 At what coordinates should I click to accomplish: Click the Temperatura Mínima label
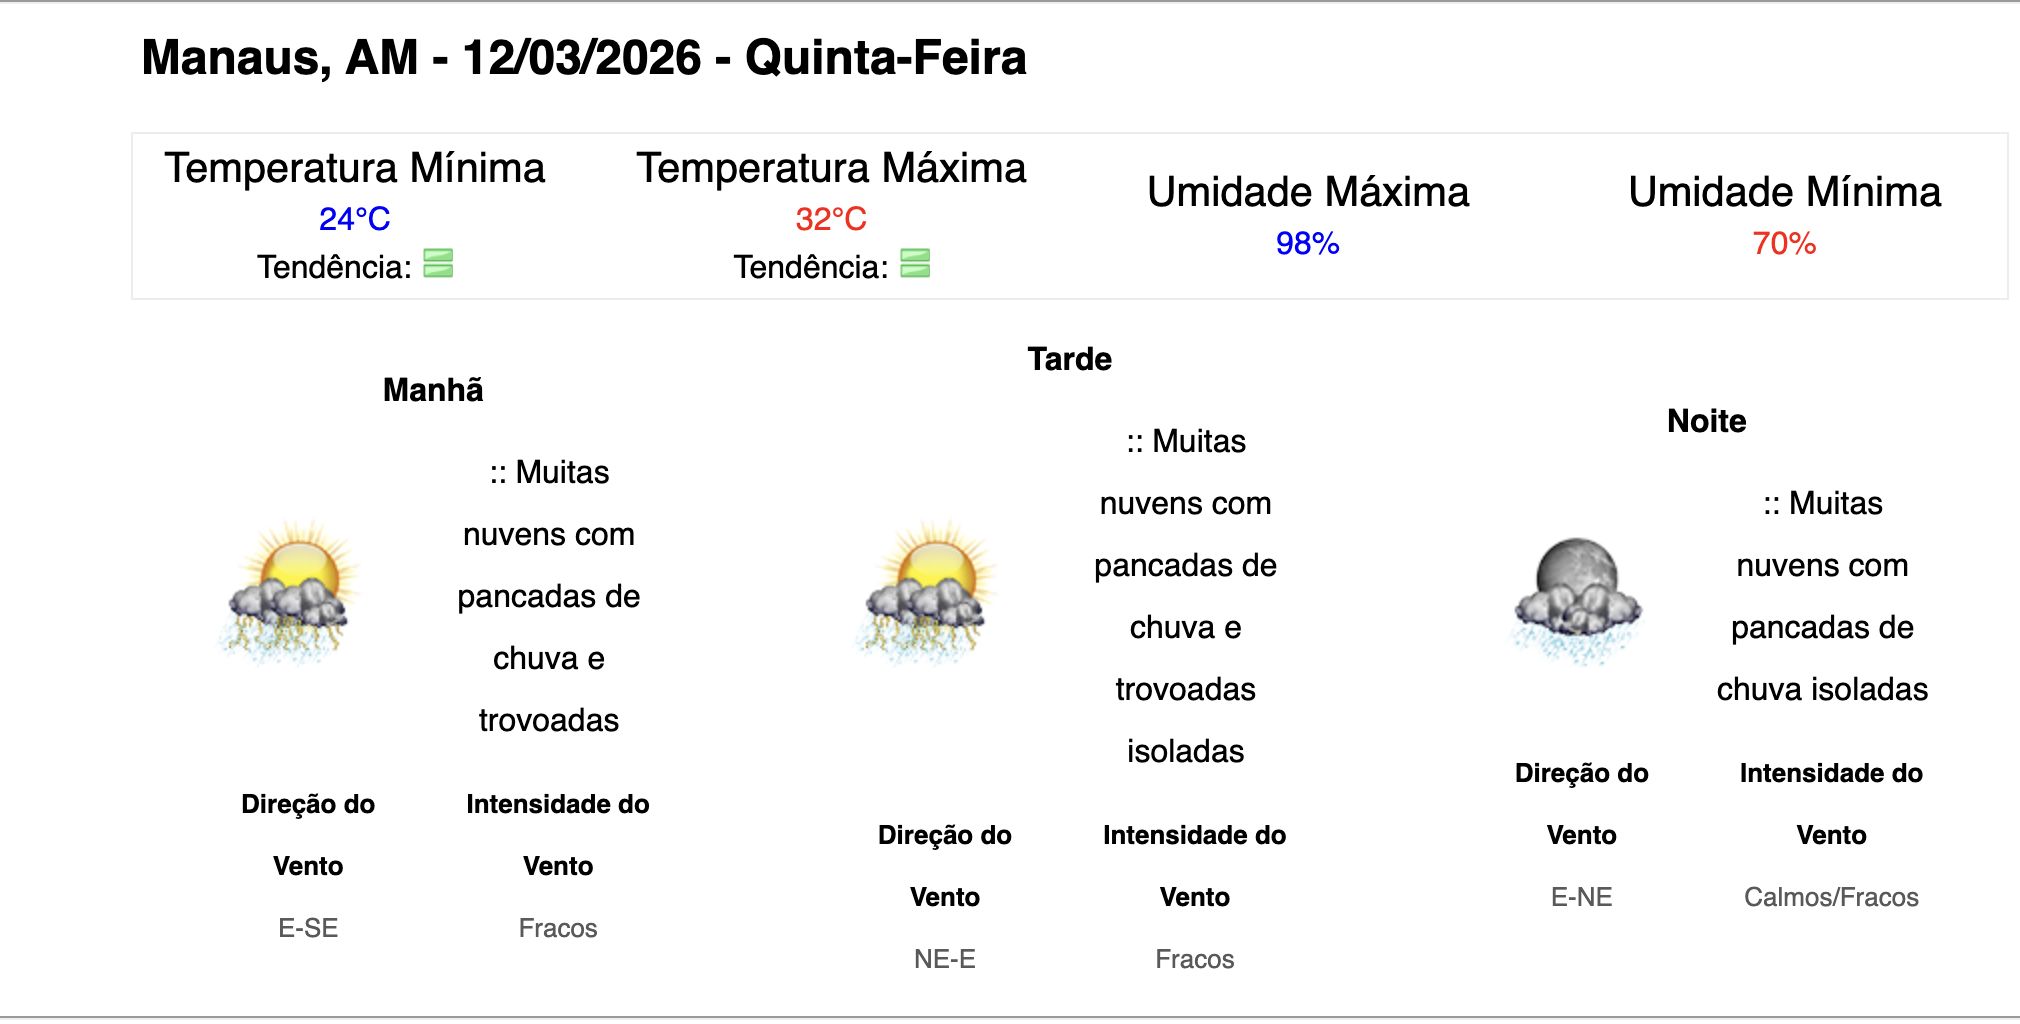[x=354, y=168]
